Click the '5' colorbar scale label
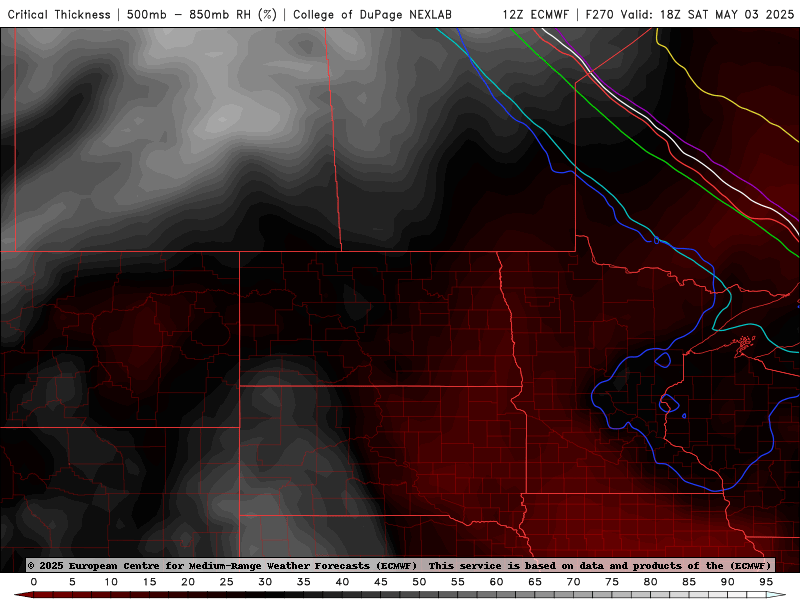The image size is (800, 600). click(72, 582)
